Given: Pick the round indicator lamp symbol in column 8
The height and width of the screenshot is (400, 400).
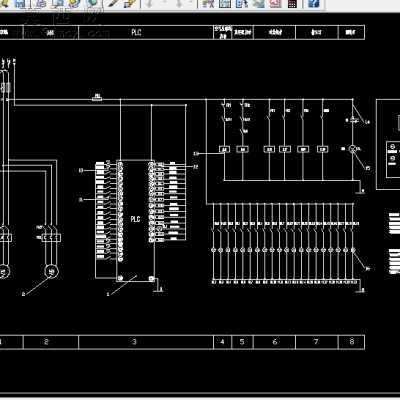Looking at the screenshot, I should click(353, 149).
